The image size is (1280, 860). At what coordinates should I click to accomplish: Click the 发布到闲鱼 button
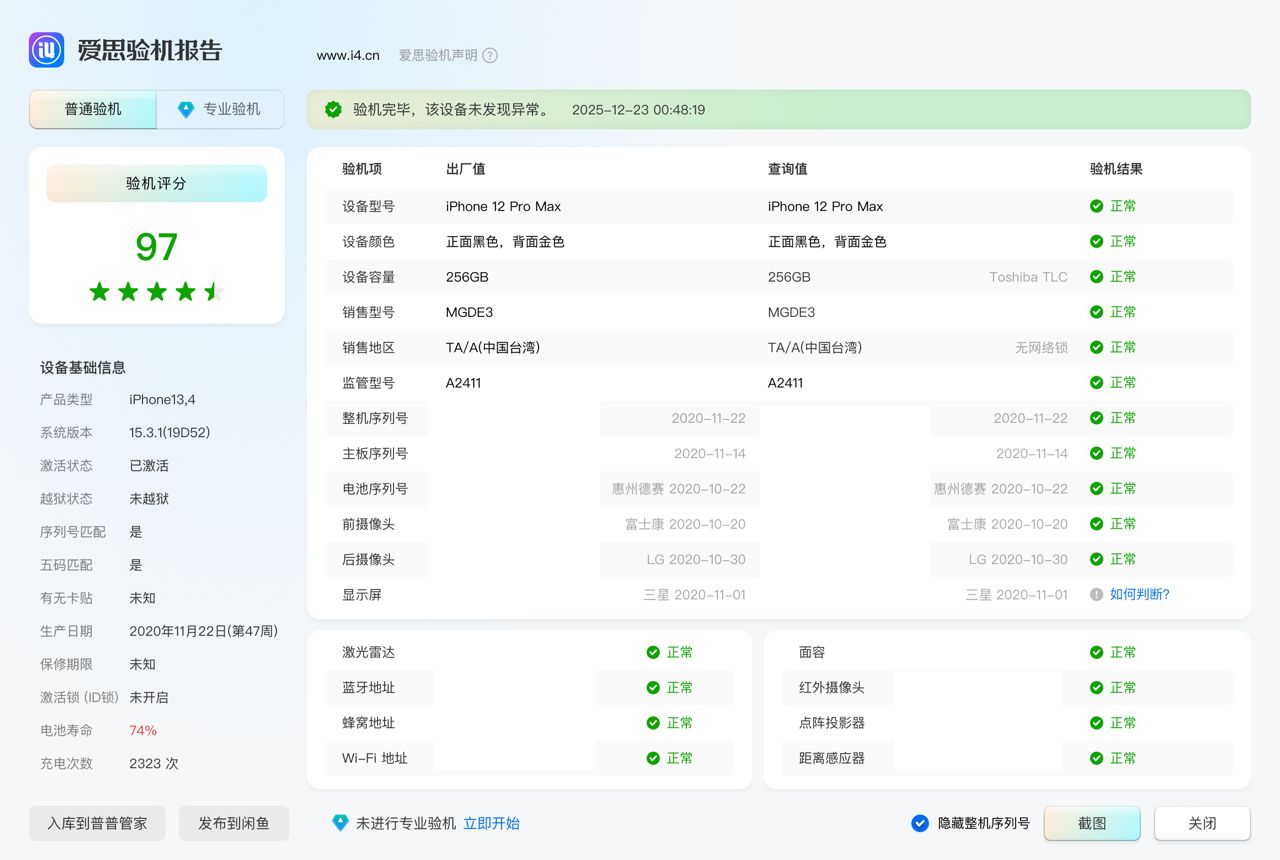pos(234,823)
